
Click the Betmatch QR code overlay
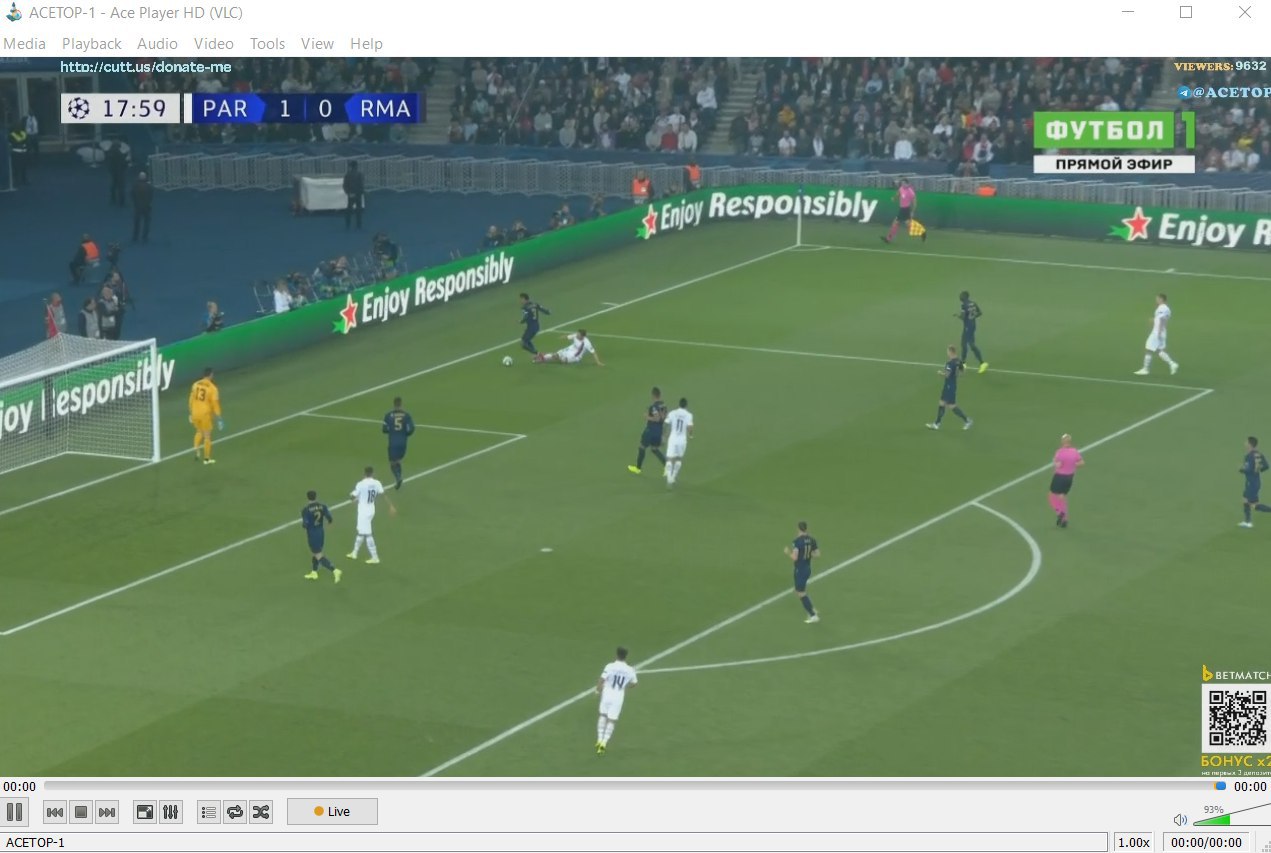point(1236,719)
